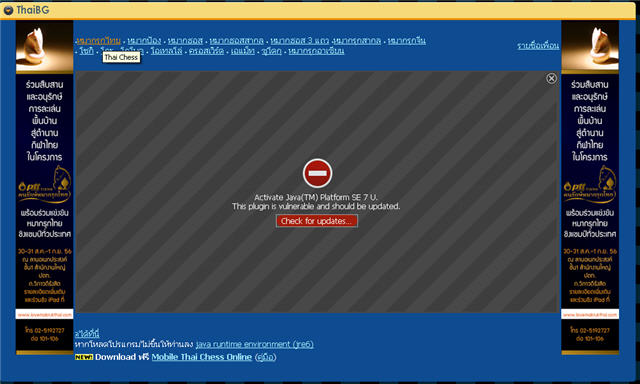This screenshot has width=640, height=384.
Task: Open the หมากรุกจีน (Chinese chess) link
Action: click(x=407, y=41)
